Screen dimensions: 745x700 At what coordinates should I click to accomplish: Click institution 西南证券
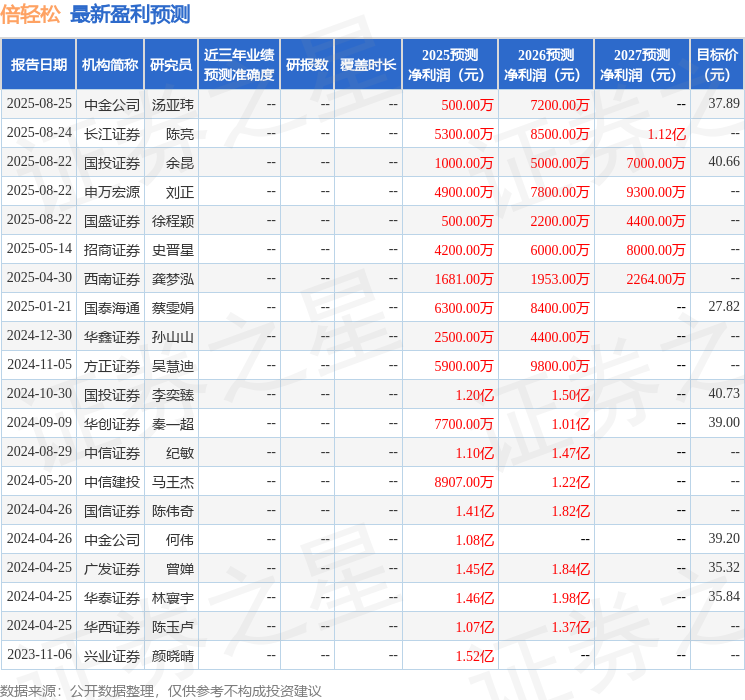112,279
